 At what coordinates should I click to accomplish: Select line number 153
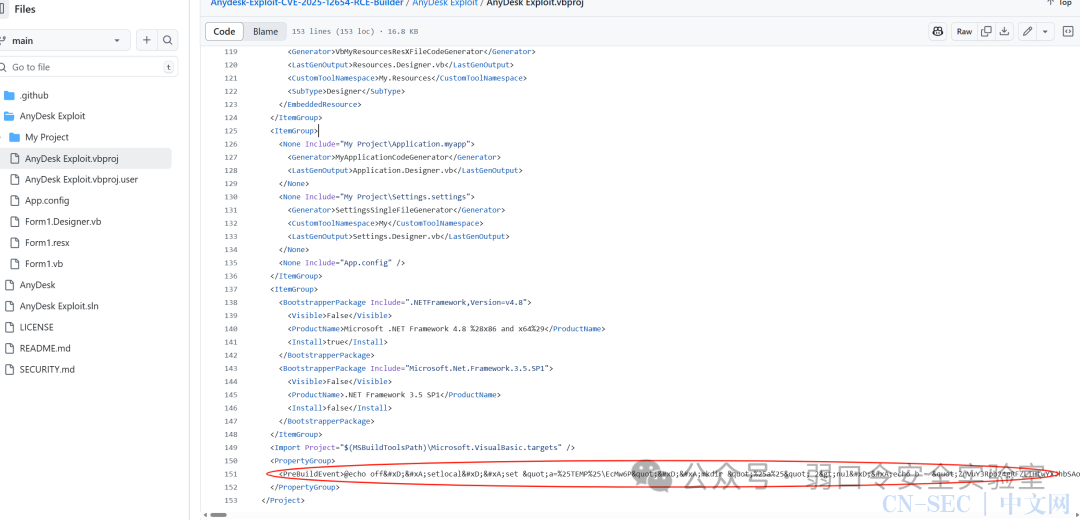(231, 500)
